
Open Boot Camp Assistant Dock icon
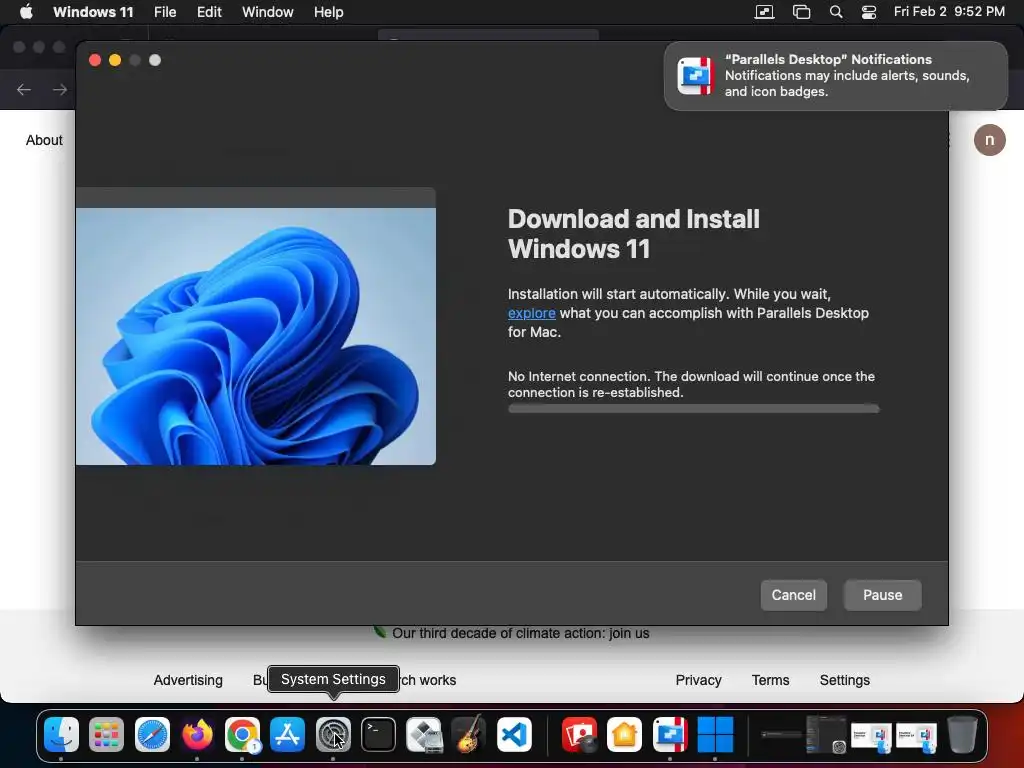(423, 734)
